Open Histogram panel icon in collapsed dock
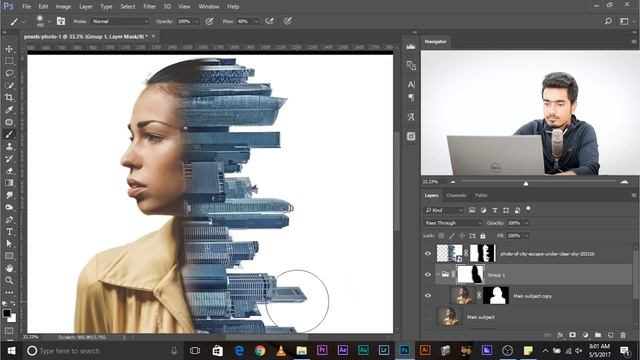The width and height of the screenshot is (640, 360). click(x=411, y=47)
